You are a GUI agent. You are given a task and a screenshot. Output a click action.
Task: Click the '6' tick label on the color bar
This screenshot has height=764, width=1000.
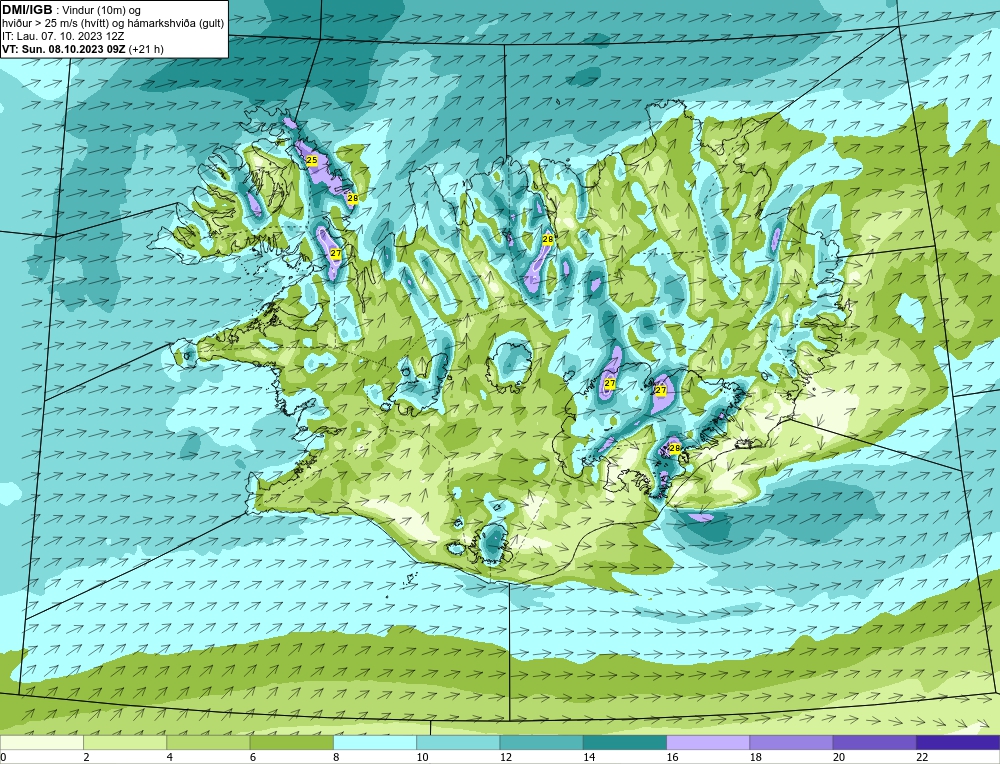point(253,757)
